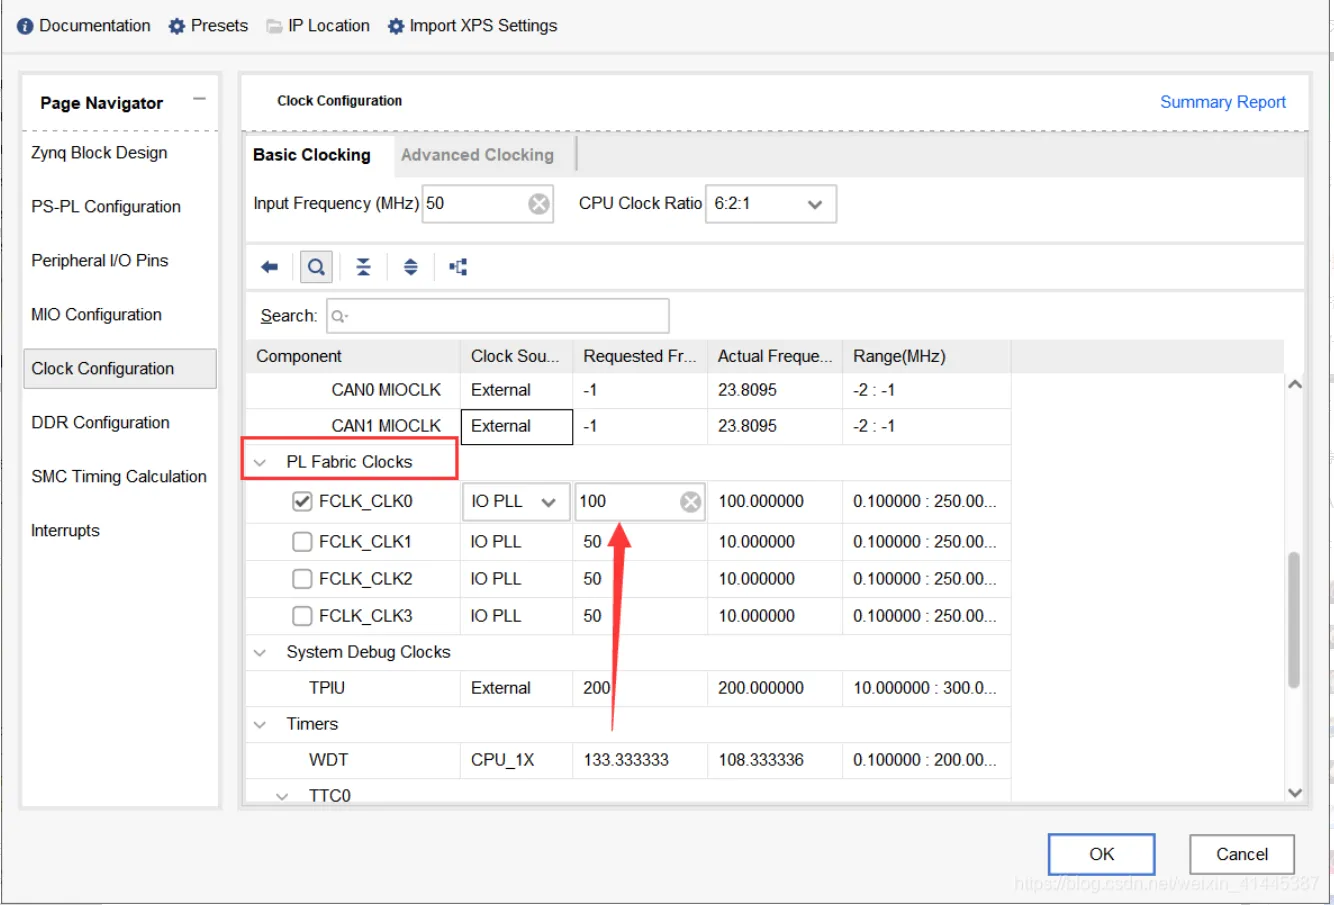Click in the Search text box
This screenshot has width=1334, height=905.
(x=498, y=316)
